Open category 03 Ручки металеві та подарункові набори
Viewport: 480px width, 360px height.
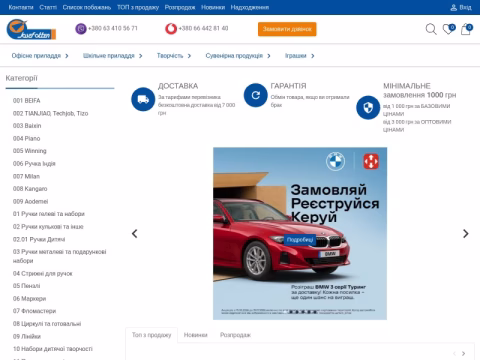tap(60, 256)
